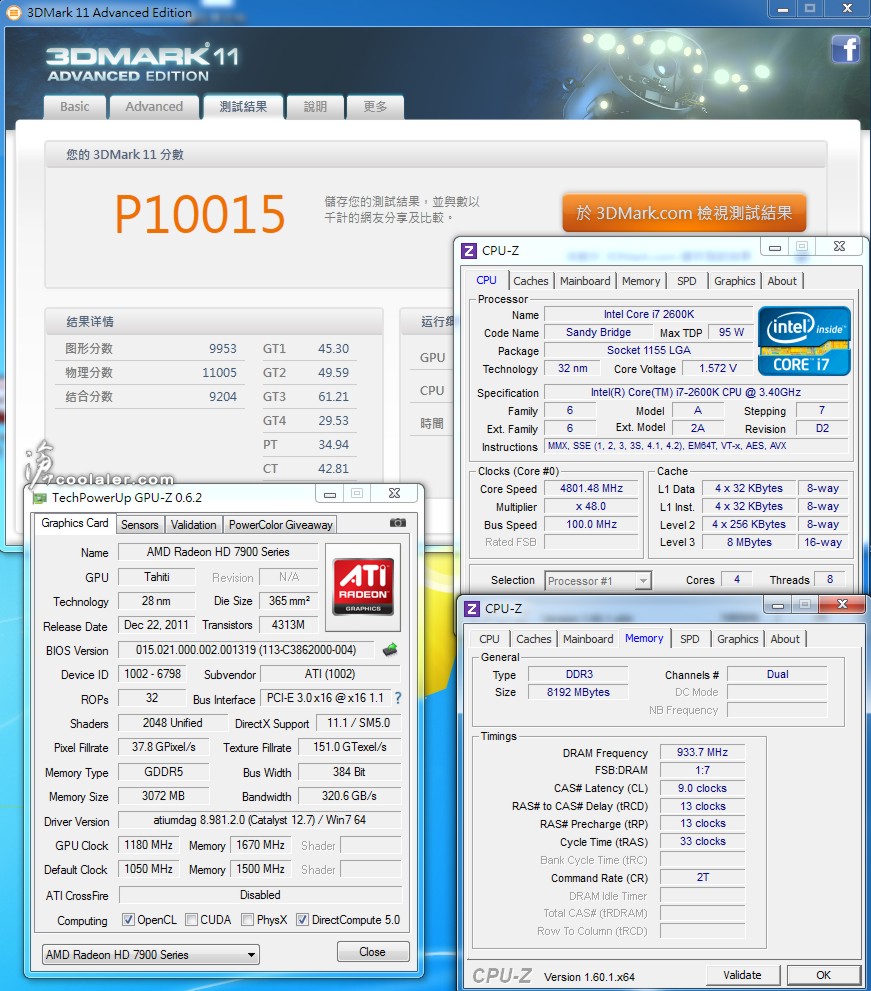Open the Processor #1 selection dropdown
Viewport: 871px width, 991px height.
(x=597, y=581)
